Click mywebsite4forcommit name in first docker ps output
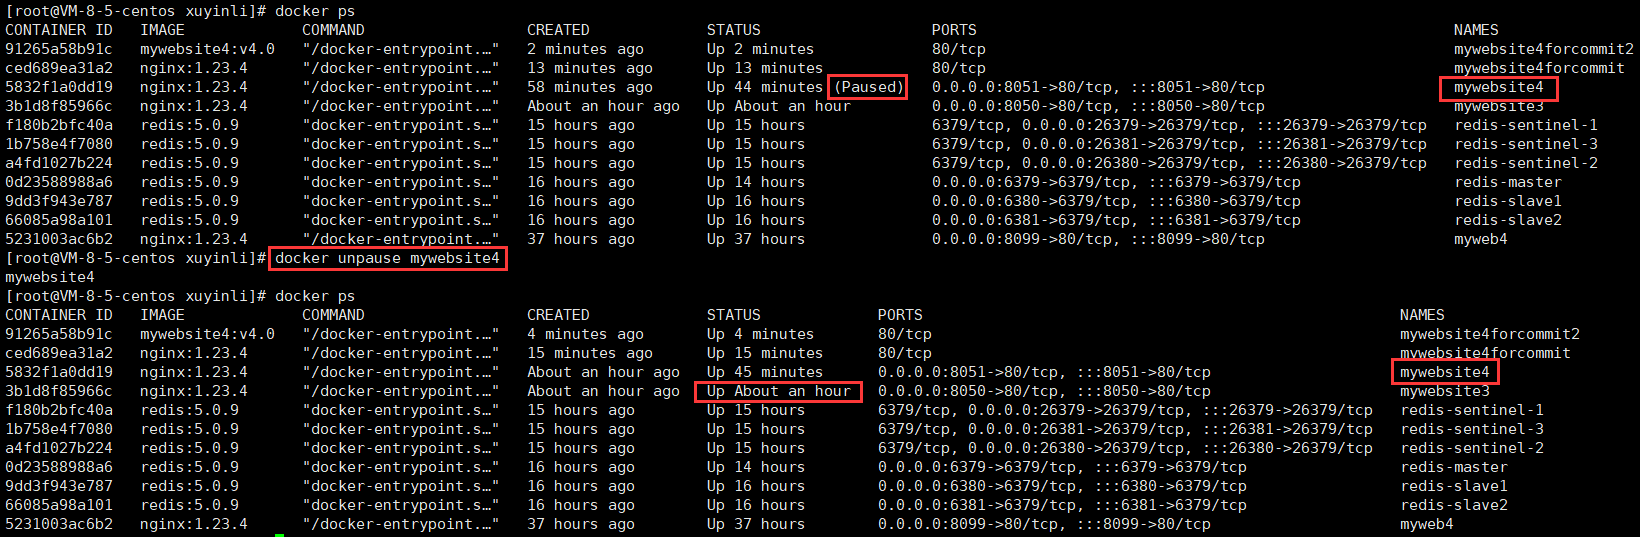 tap(1539, 68)
